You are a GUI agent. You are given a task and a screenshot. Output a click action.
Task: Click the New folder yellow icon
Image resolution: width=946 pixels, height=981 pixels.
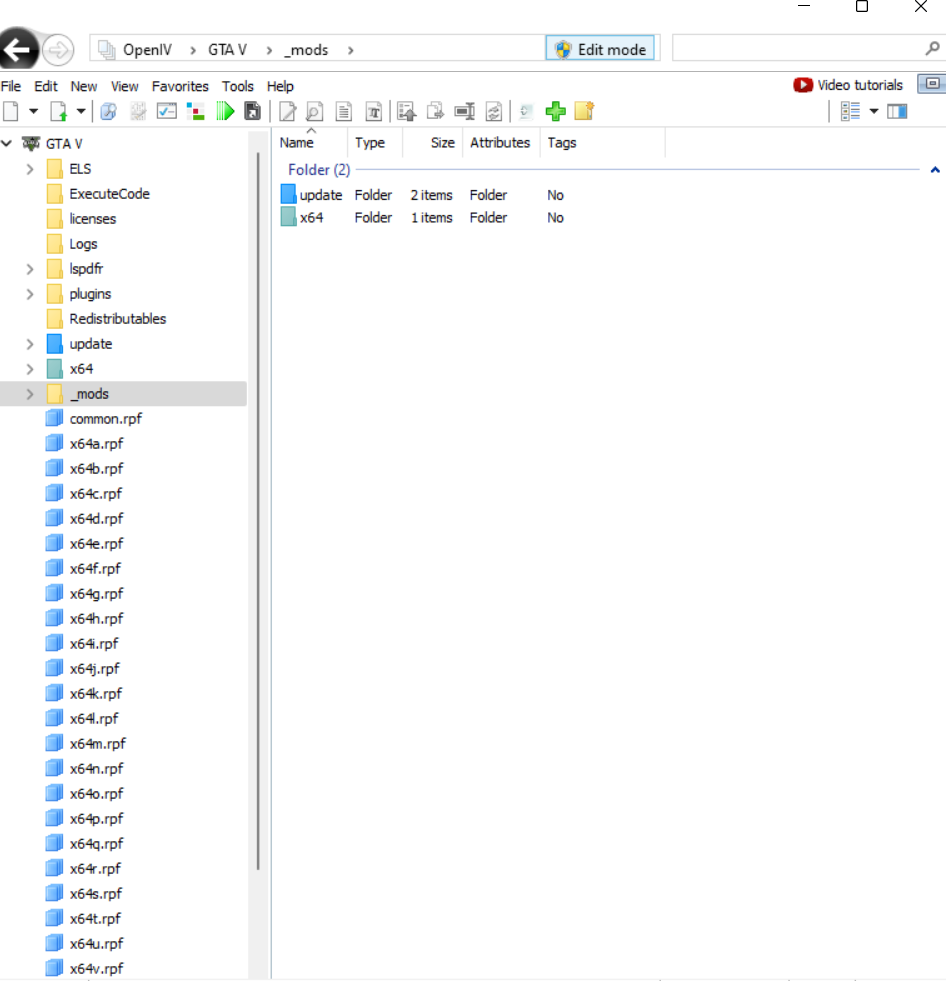[x=584, y=111]
